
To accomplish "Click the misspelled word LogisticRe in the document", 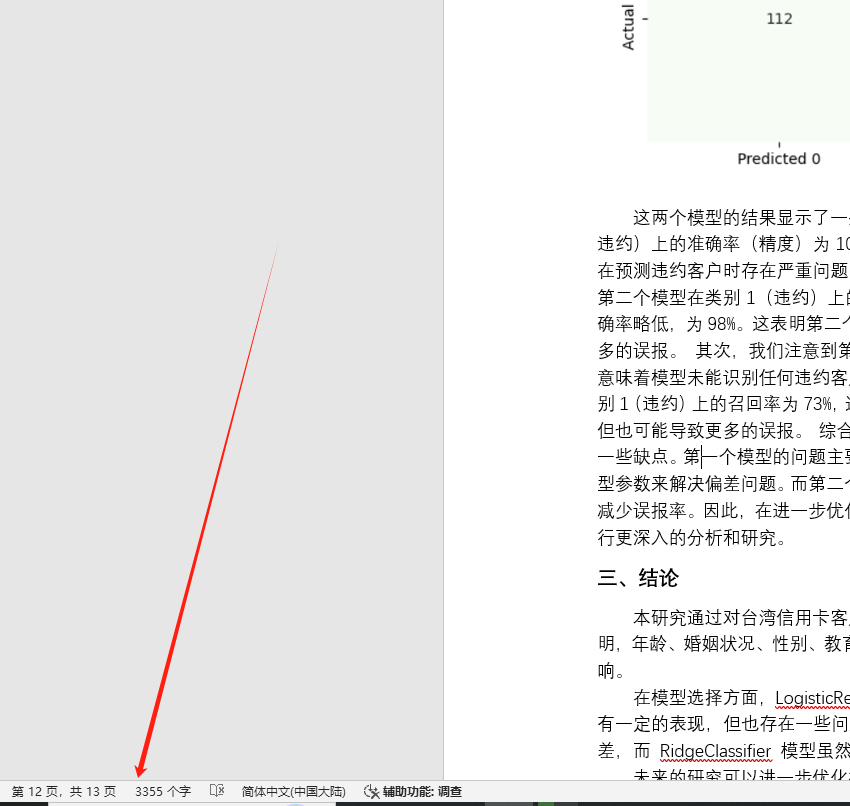I will click(x=812, y=698).
